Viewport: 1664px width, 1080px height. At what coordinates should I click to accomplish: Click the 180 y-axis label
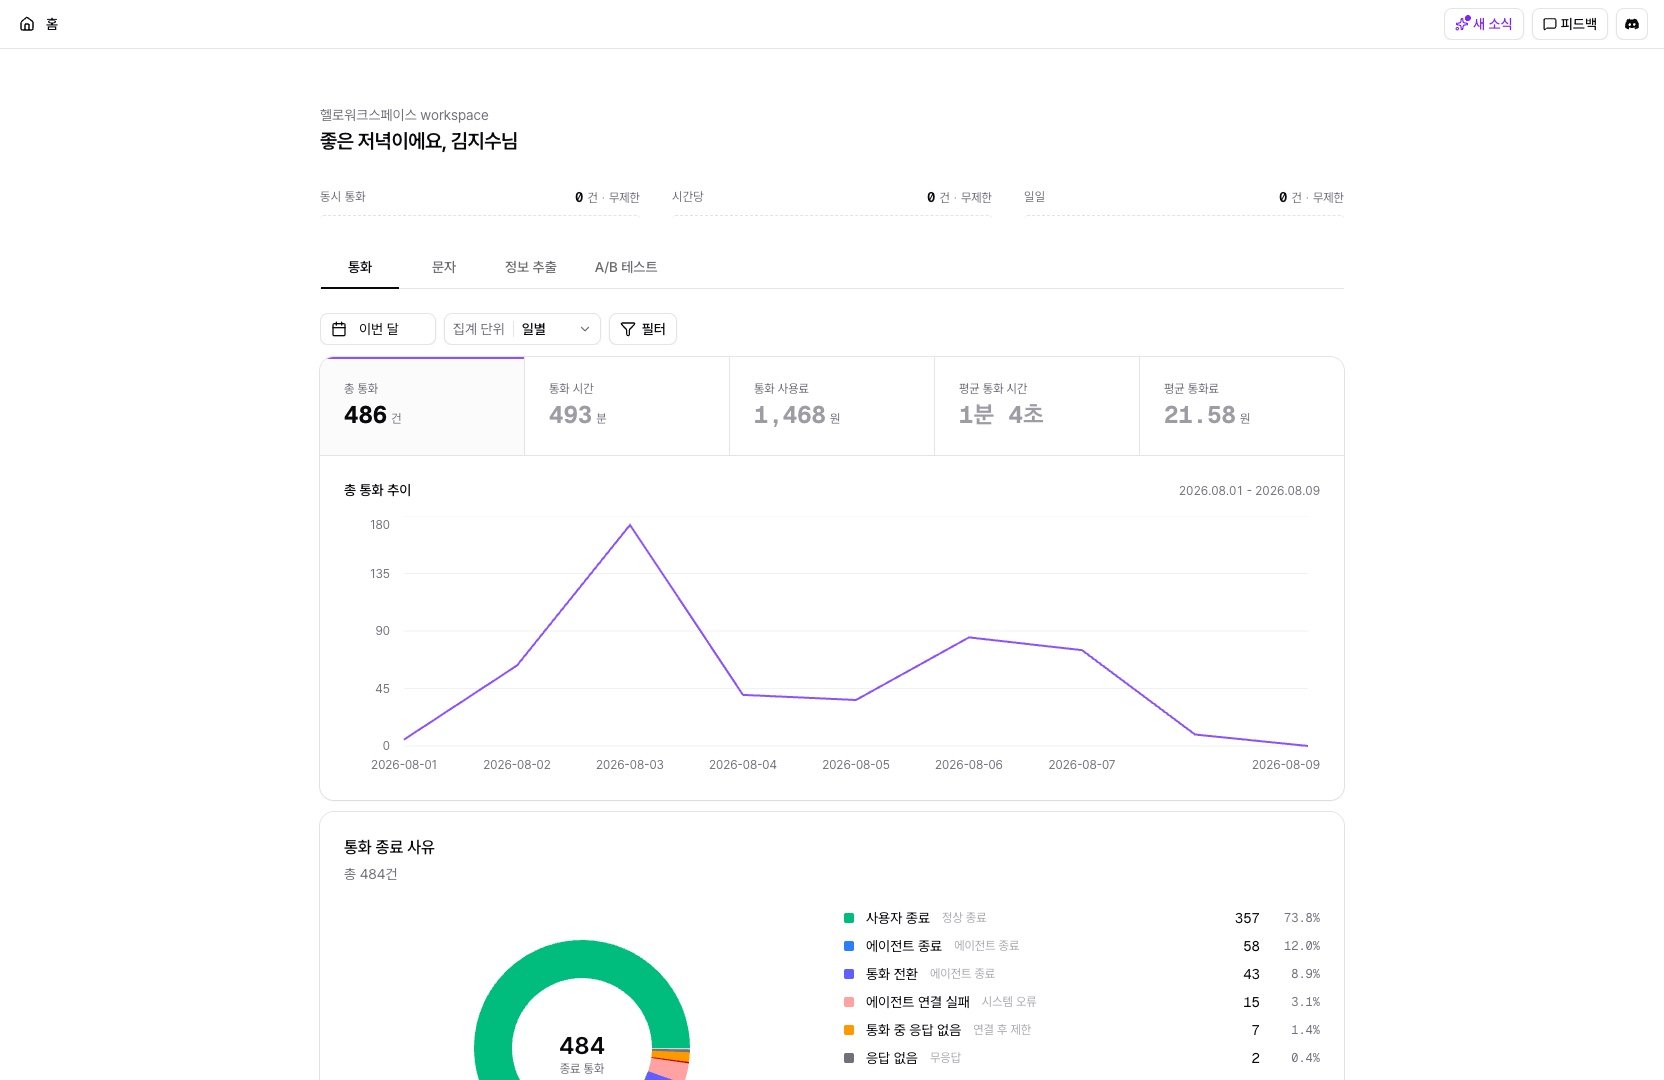point(380,525)
